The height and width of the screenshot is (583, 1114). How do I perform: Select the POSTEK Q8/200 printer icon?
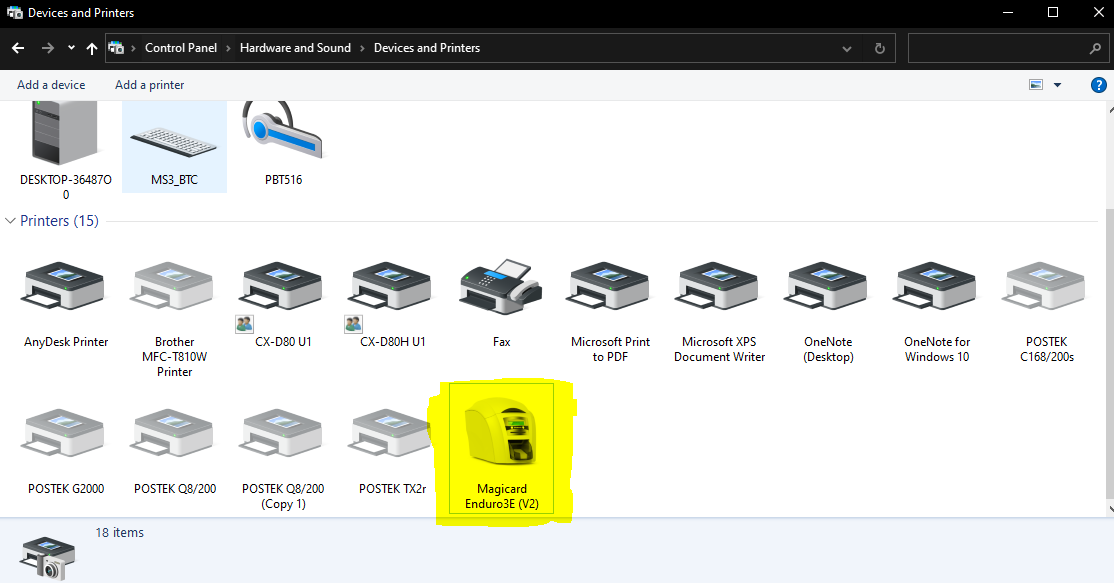pyautogui.click(x=173, y=432)
